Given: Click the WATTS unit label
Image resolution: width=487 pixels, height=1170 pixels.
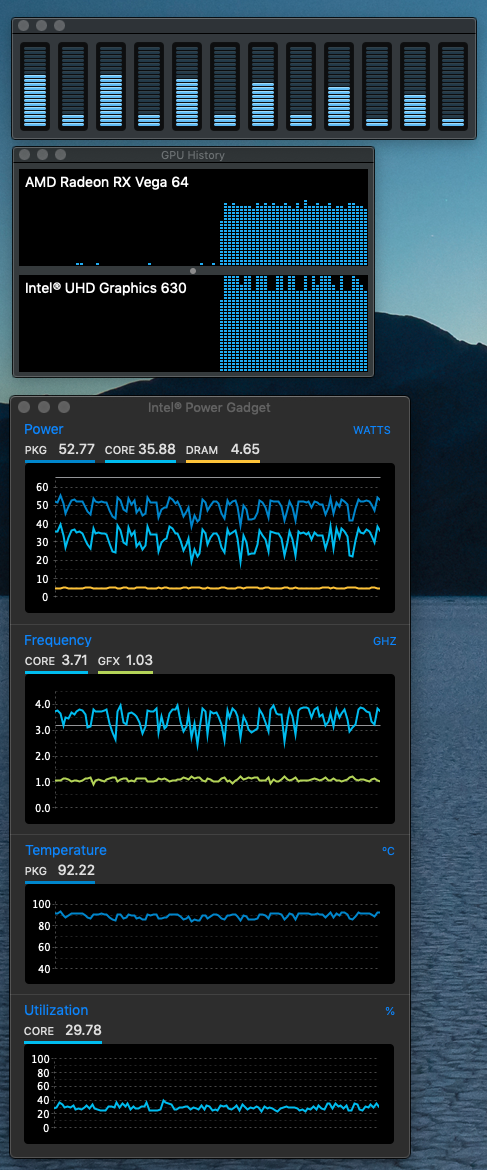Looking at the screenshot, I should 371,430.
